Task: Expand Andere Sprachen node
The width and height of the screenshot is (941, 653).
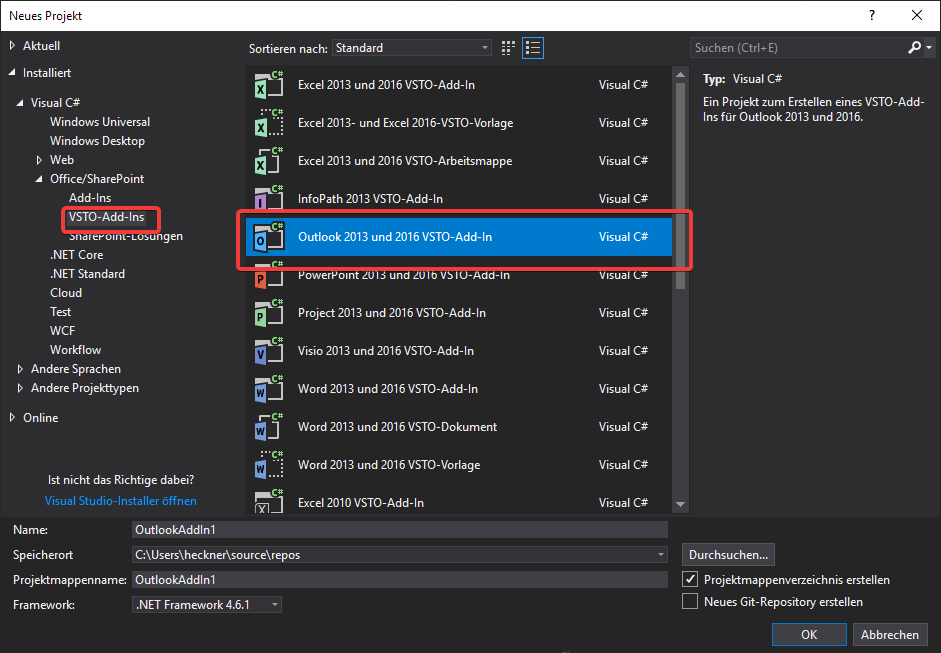Action: [20, 369]
